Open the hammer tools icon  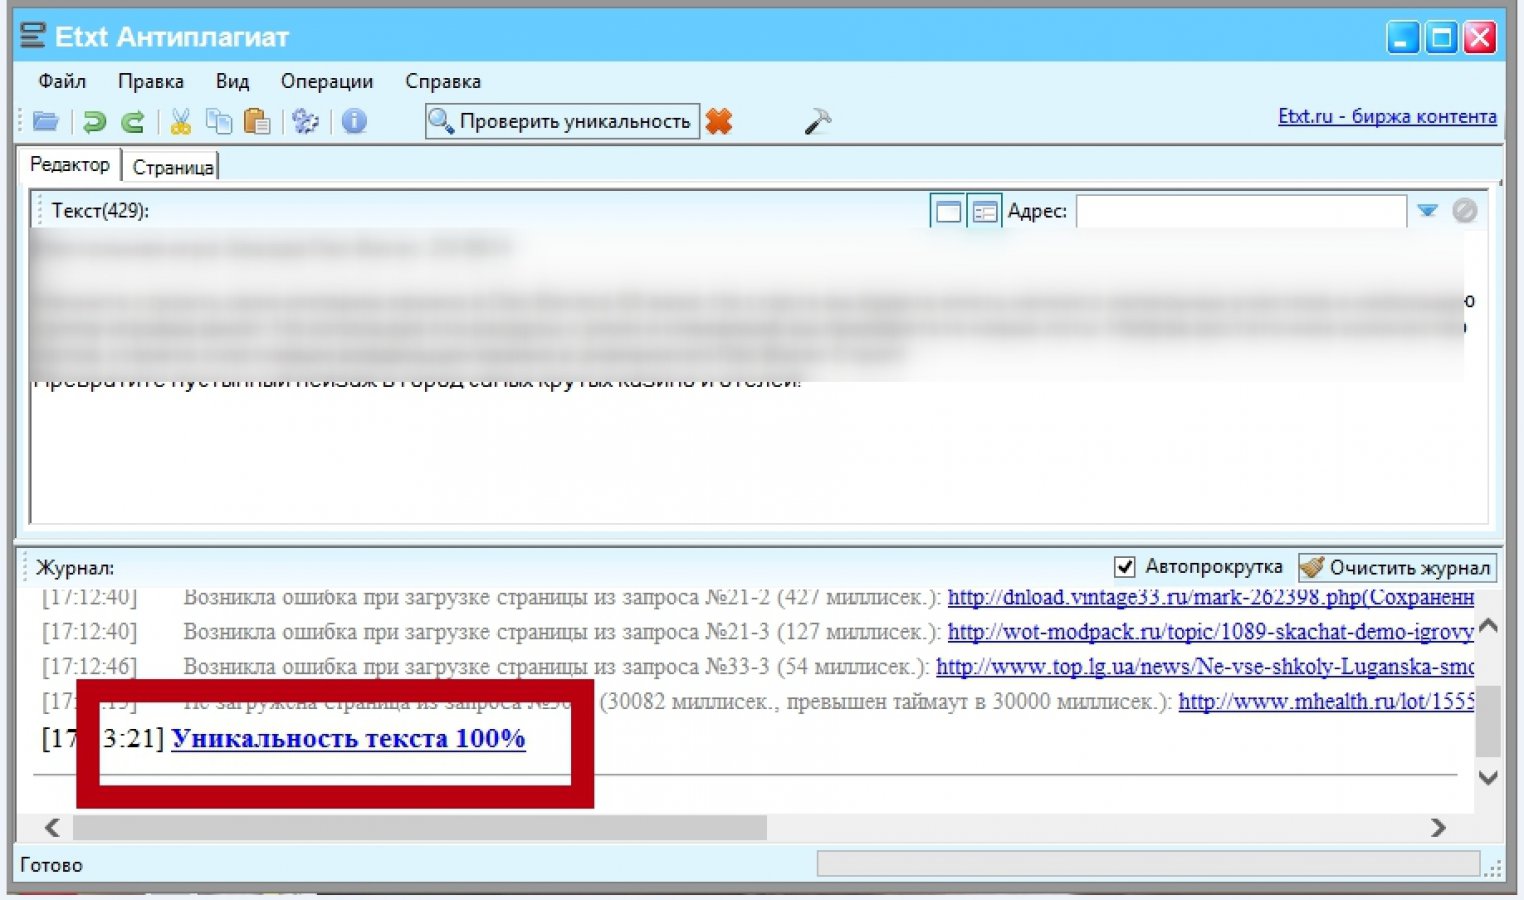pyautogui.click(x=817, y=122)
